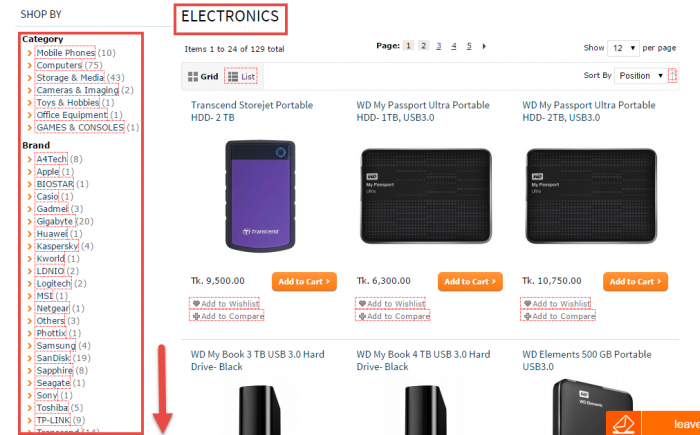Click Transcend Storejet purple drive thumbnail

pos(261,195)
